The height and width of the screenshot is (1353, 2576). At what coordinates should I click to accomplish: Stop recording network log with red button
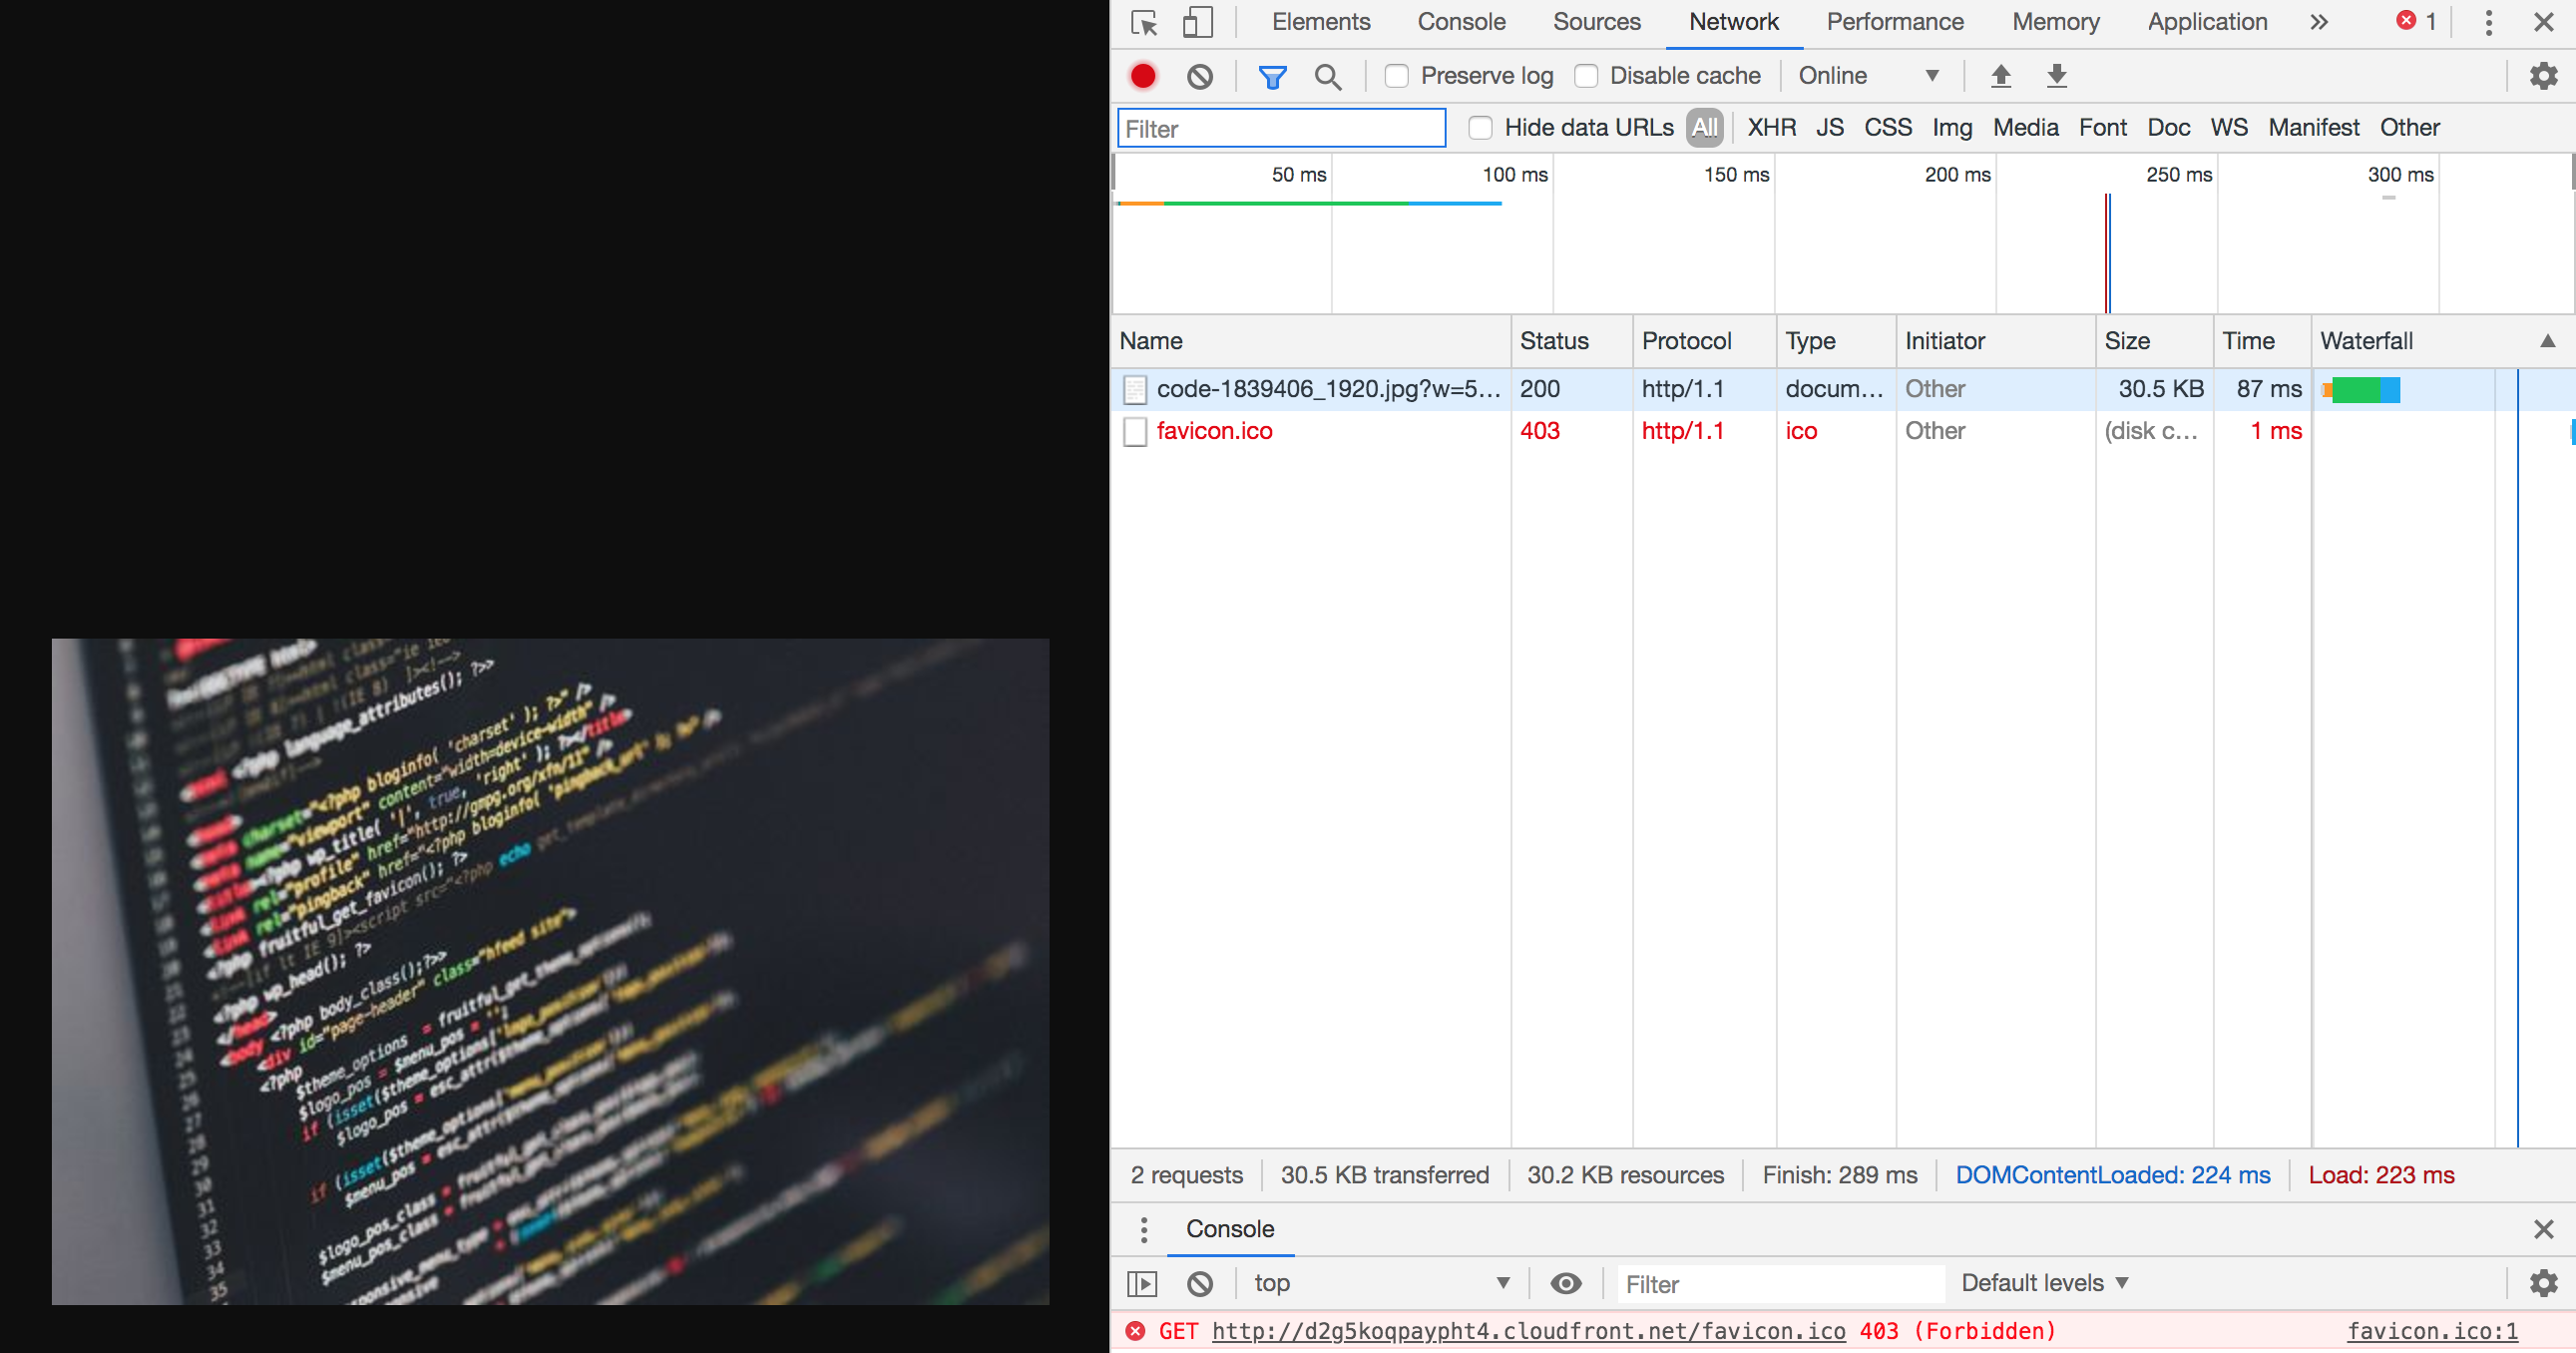pyautogui.click(x=1143, y=76)
